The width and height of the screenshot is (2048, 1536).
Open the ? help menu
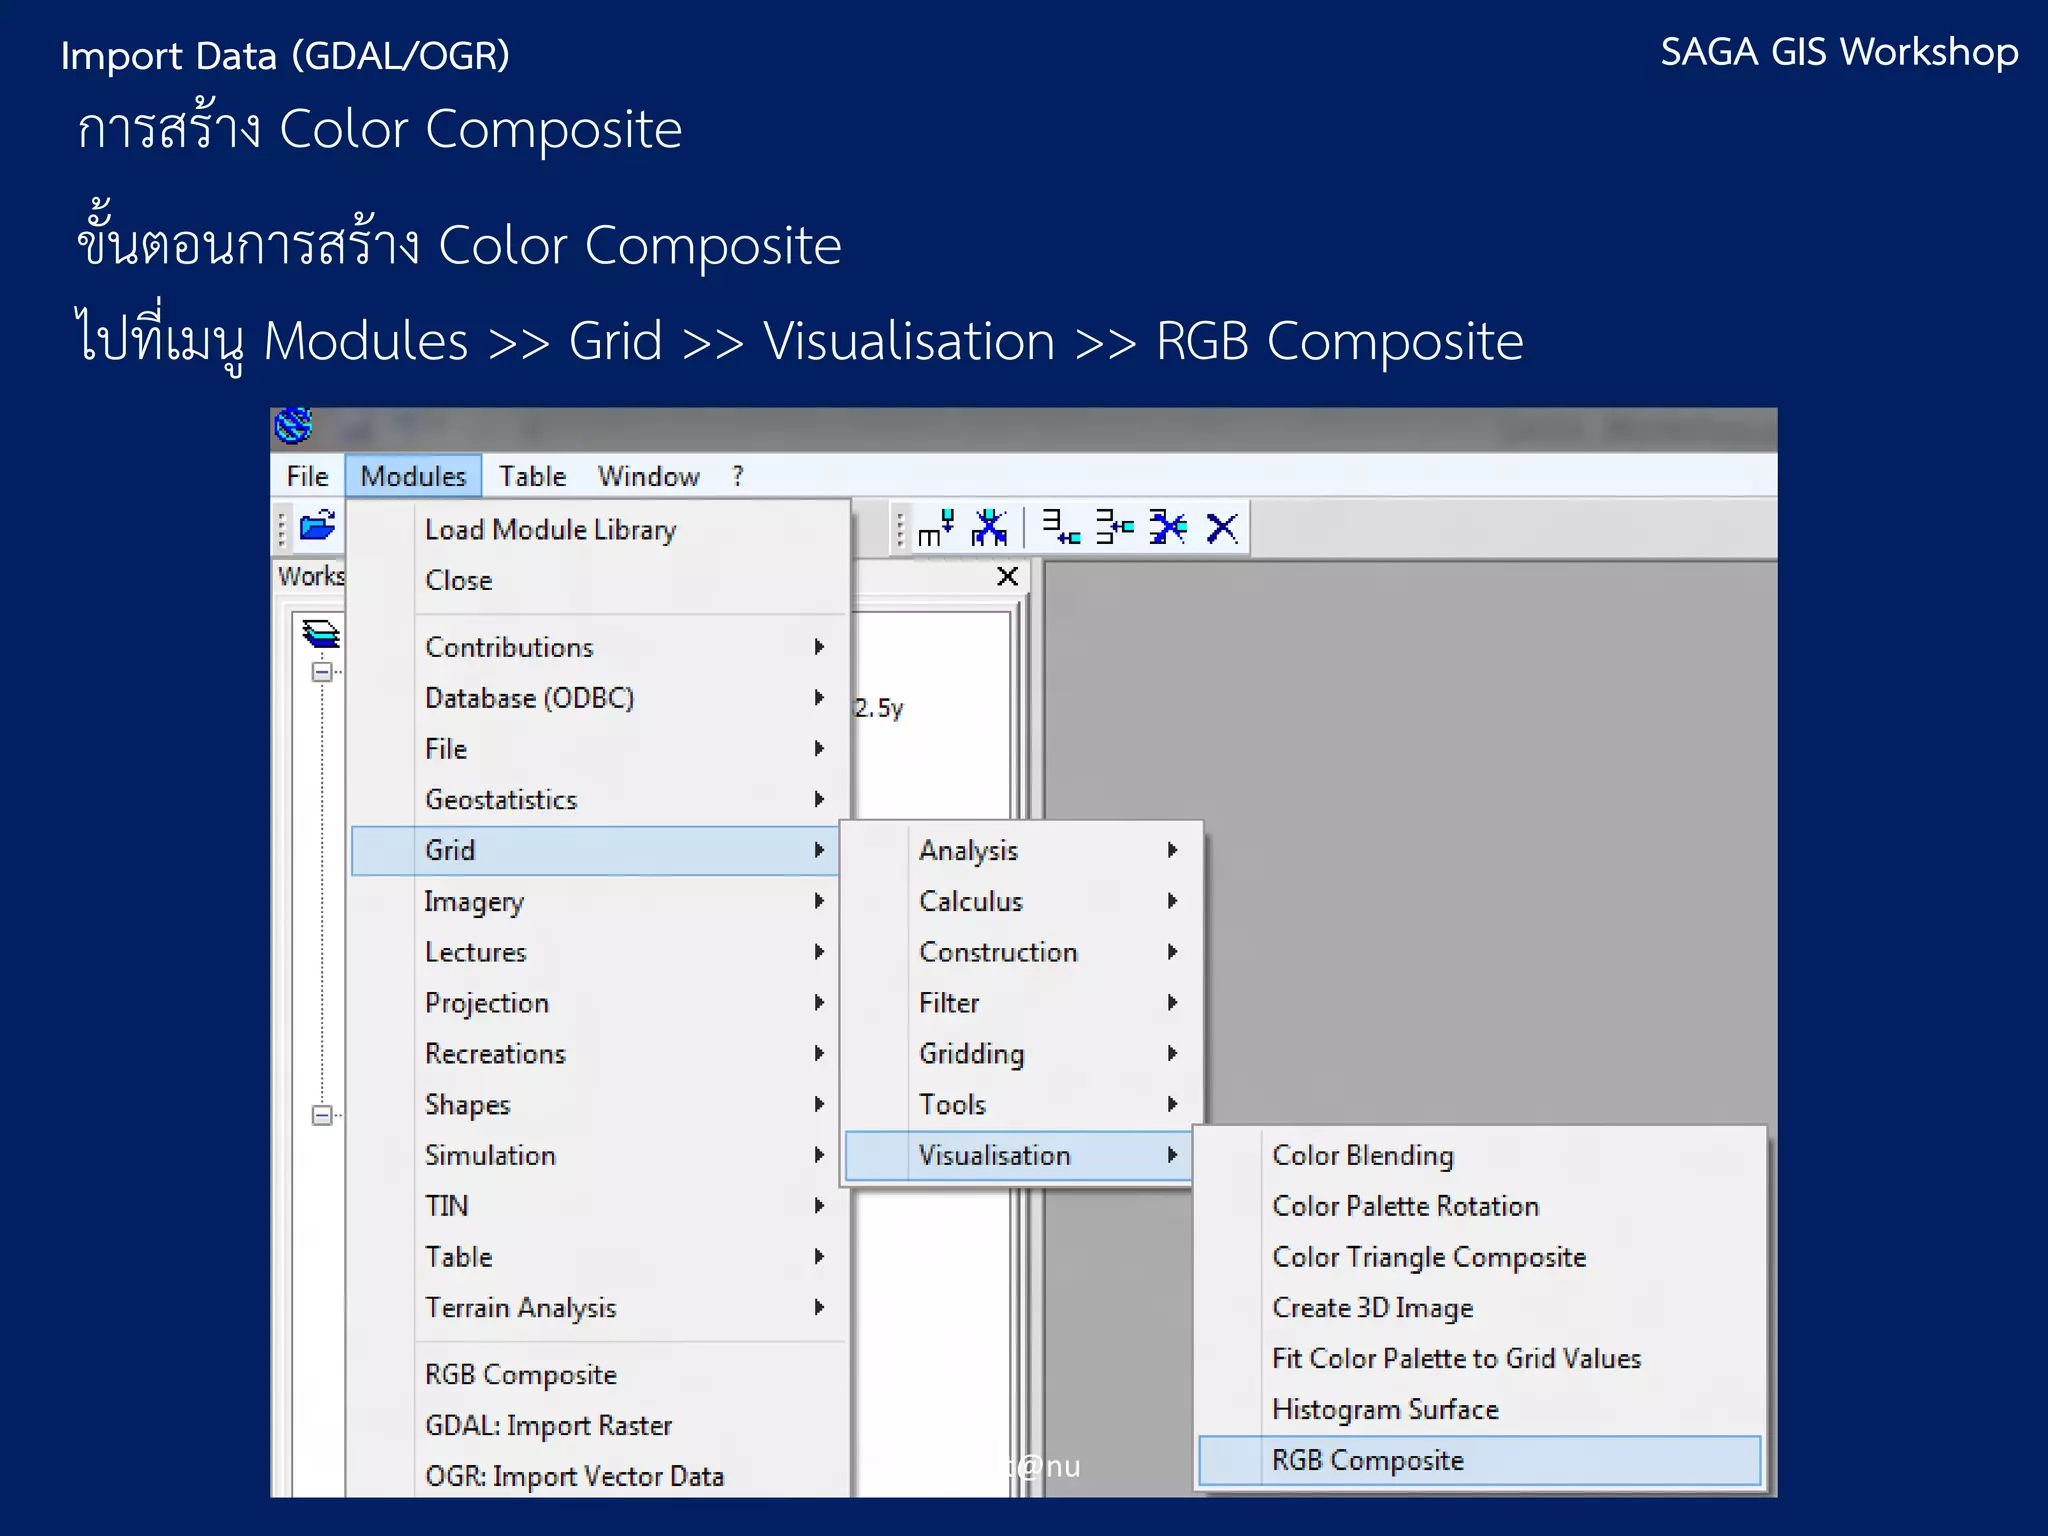pos(738,476)
